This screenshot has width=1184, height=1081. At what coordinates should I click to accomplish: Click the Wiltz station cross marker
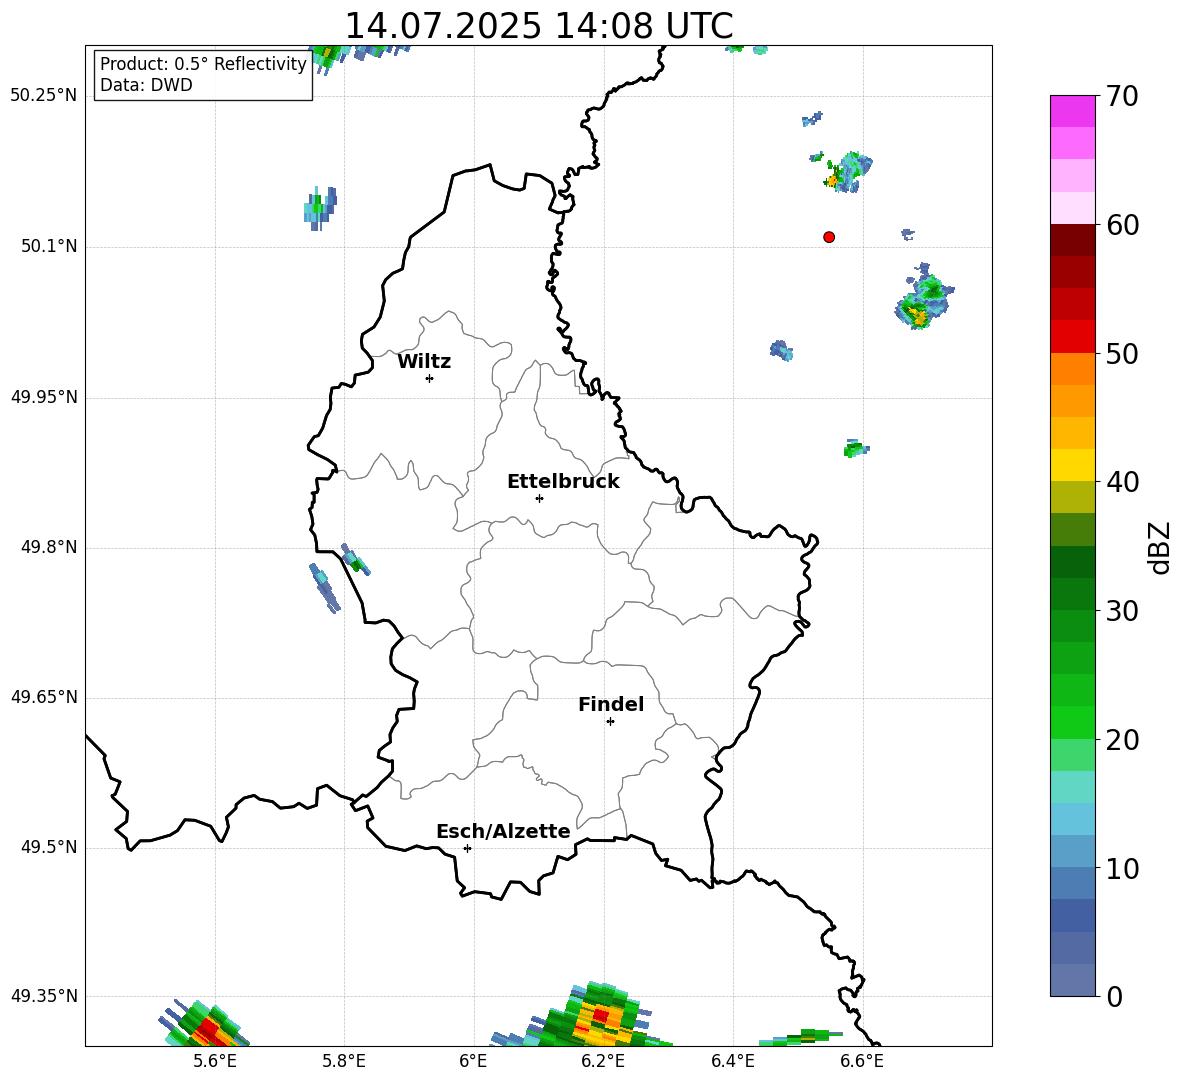[430, 378]
